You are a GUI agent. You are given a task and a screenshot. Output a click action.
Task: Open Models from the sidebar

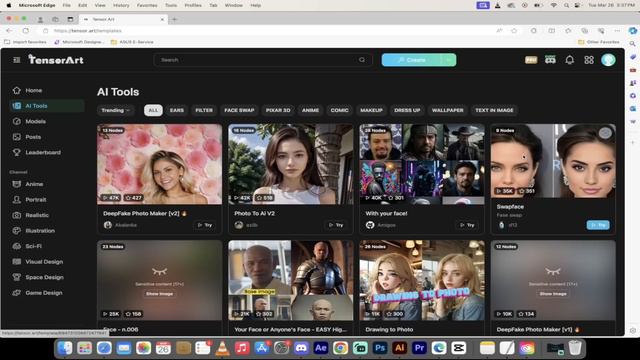coord(36,121)
